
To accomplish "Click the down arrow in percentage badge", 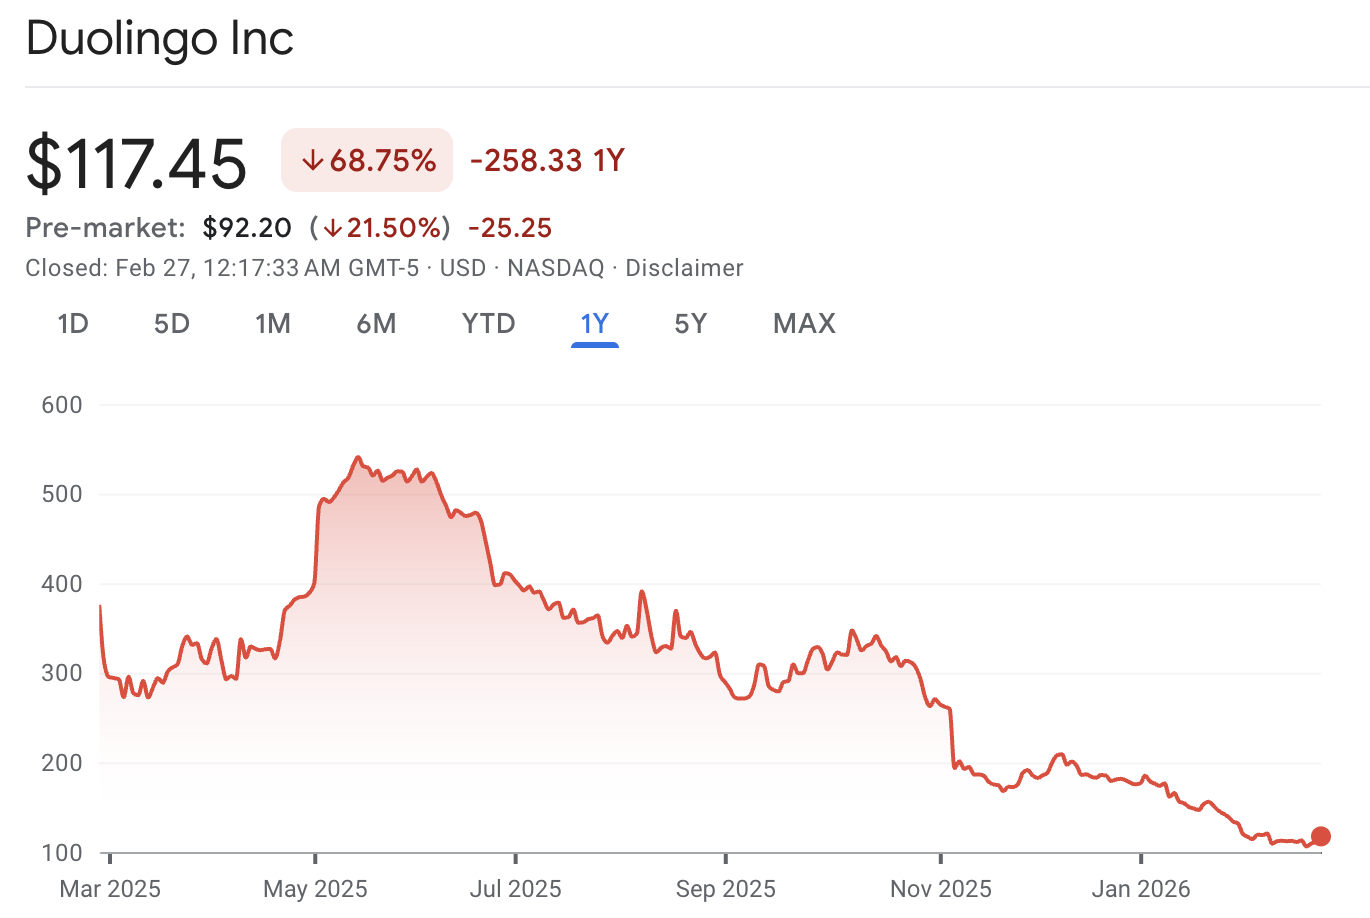I will click(313, 161).
